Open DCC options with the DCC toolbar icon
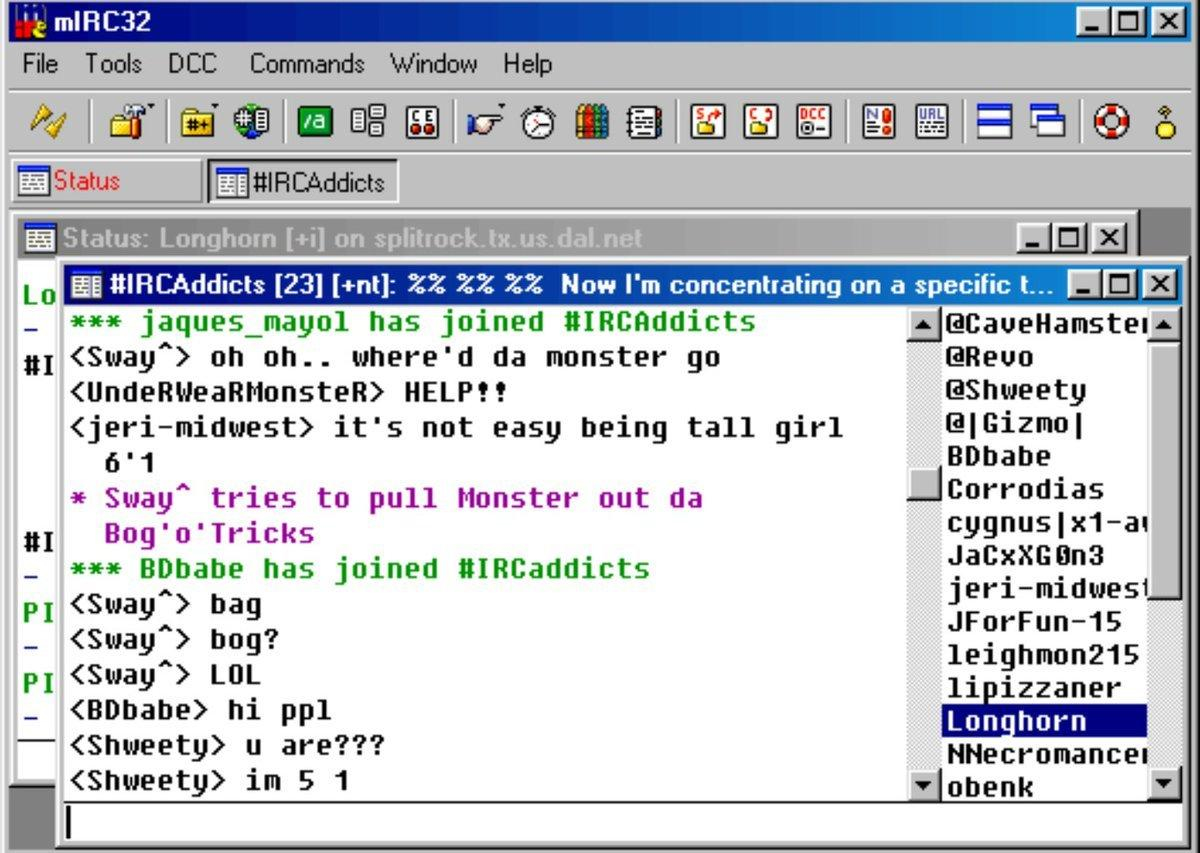Screen dimensions: 1200x853 [815, 122]
